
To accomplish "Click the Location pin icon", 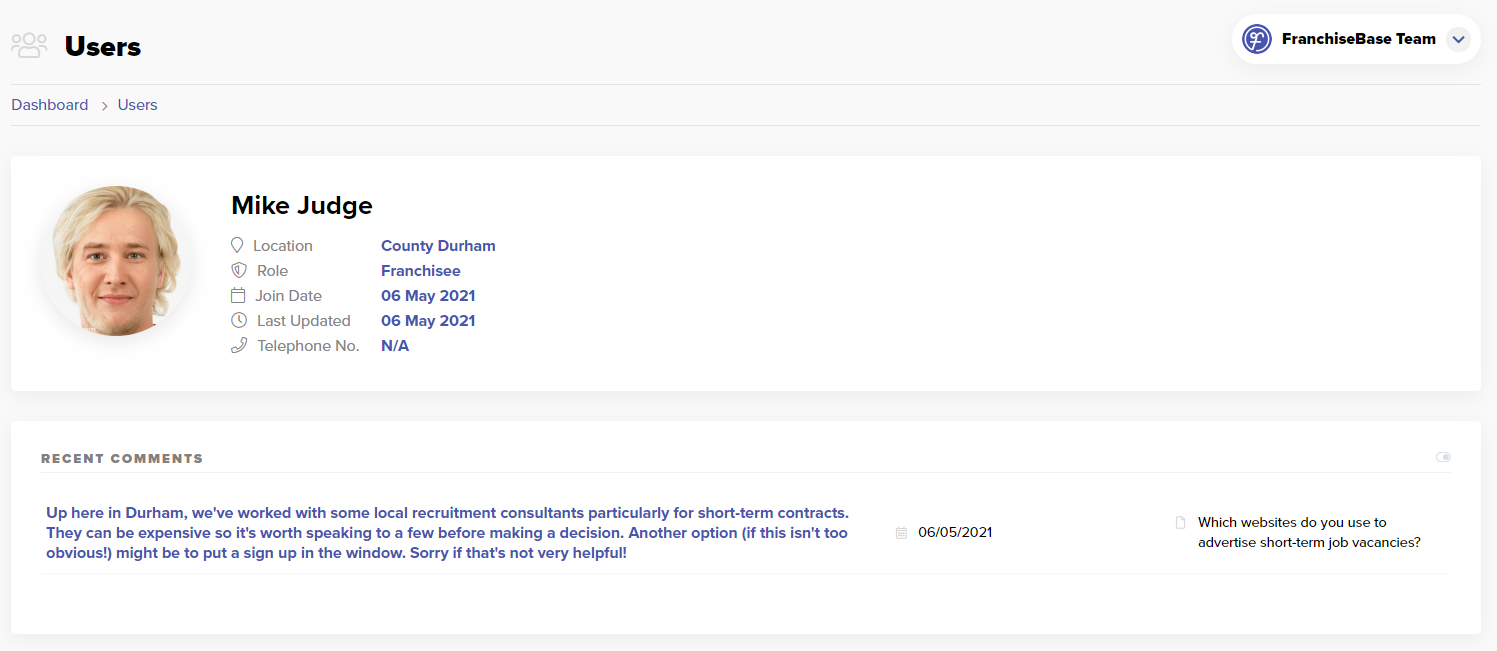I will click(x=238, y=245).
